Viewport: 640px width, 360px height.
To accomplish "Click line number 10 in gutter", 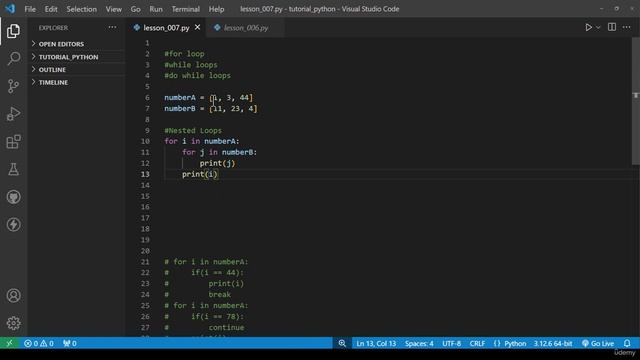I will [145, 141].
